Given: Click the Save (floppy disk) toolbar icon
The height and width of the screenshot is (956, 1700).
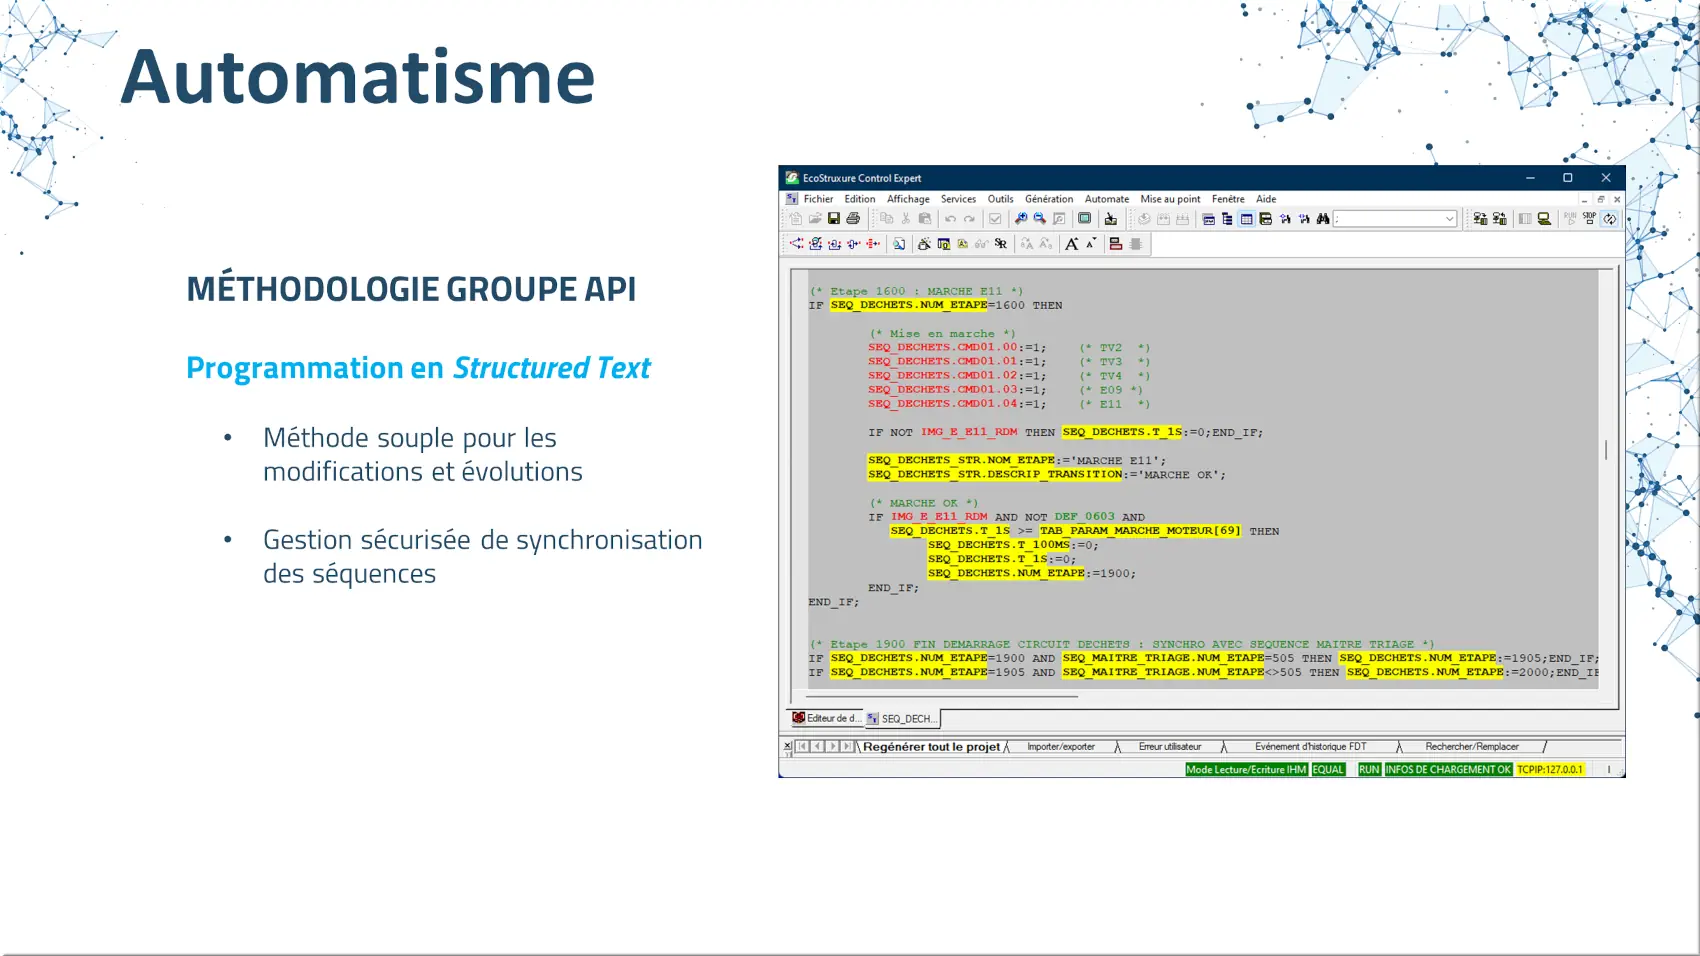Looking at the screenshot, I should (833, 219).
